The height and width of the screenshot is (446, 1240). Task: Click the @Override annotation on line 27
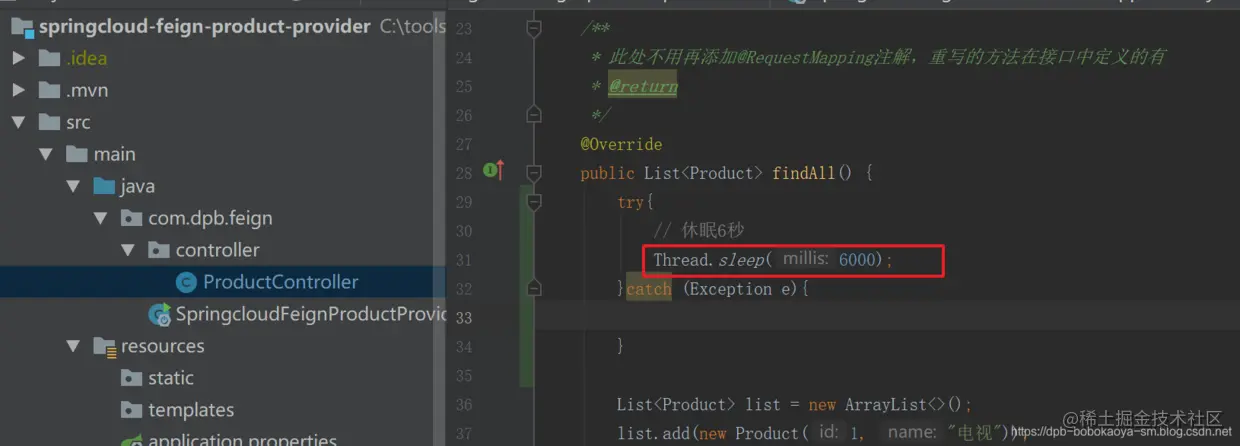coord(621,144)
